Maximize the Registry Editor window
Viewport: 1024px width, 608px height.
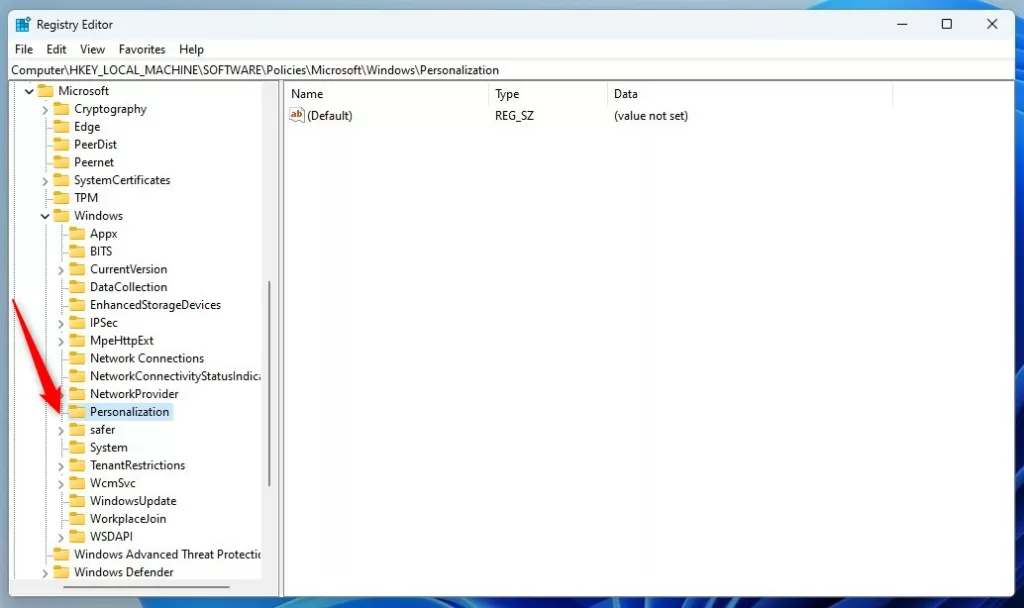[946, 24]
